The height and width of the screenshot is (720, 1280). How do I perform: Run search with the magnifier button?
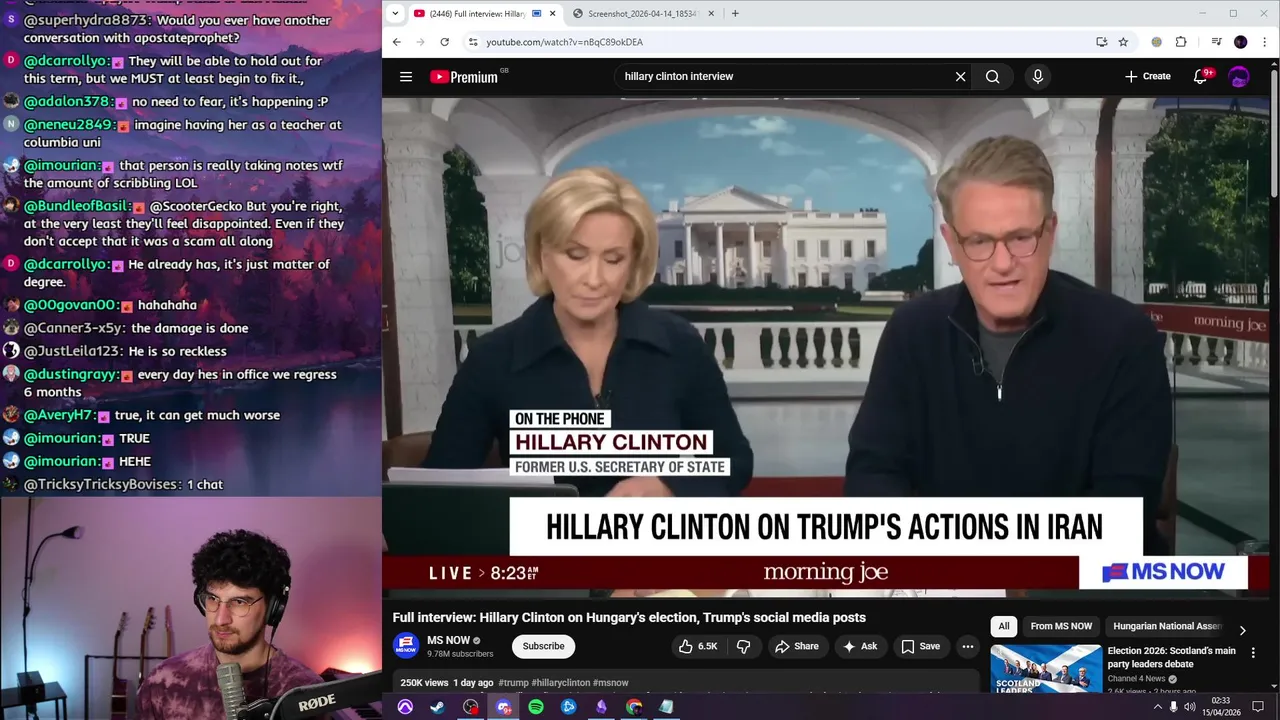point(992,76)
